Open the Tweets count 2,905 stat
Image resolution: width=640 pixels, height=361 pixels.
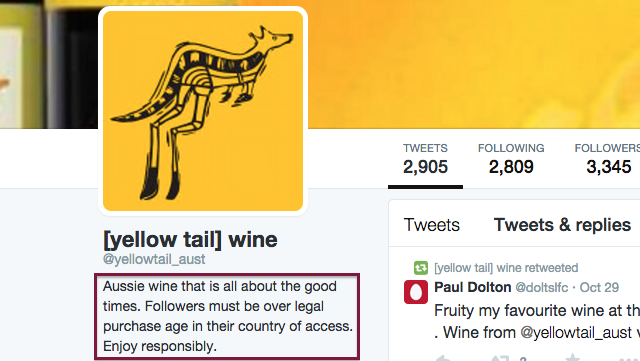tap(425, 160)
